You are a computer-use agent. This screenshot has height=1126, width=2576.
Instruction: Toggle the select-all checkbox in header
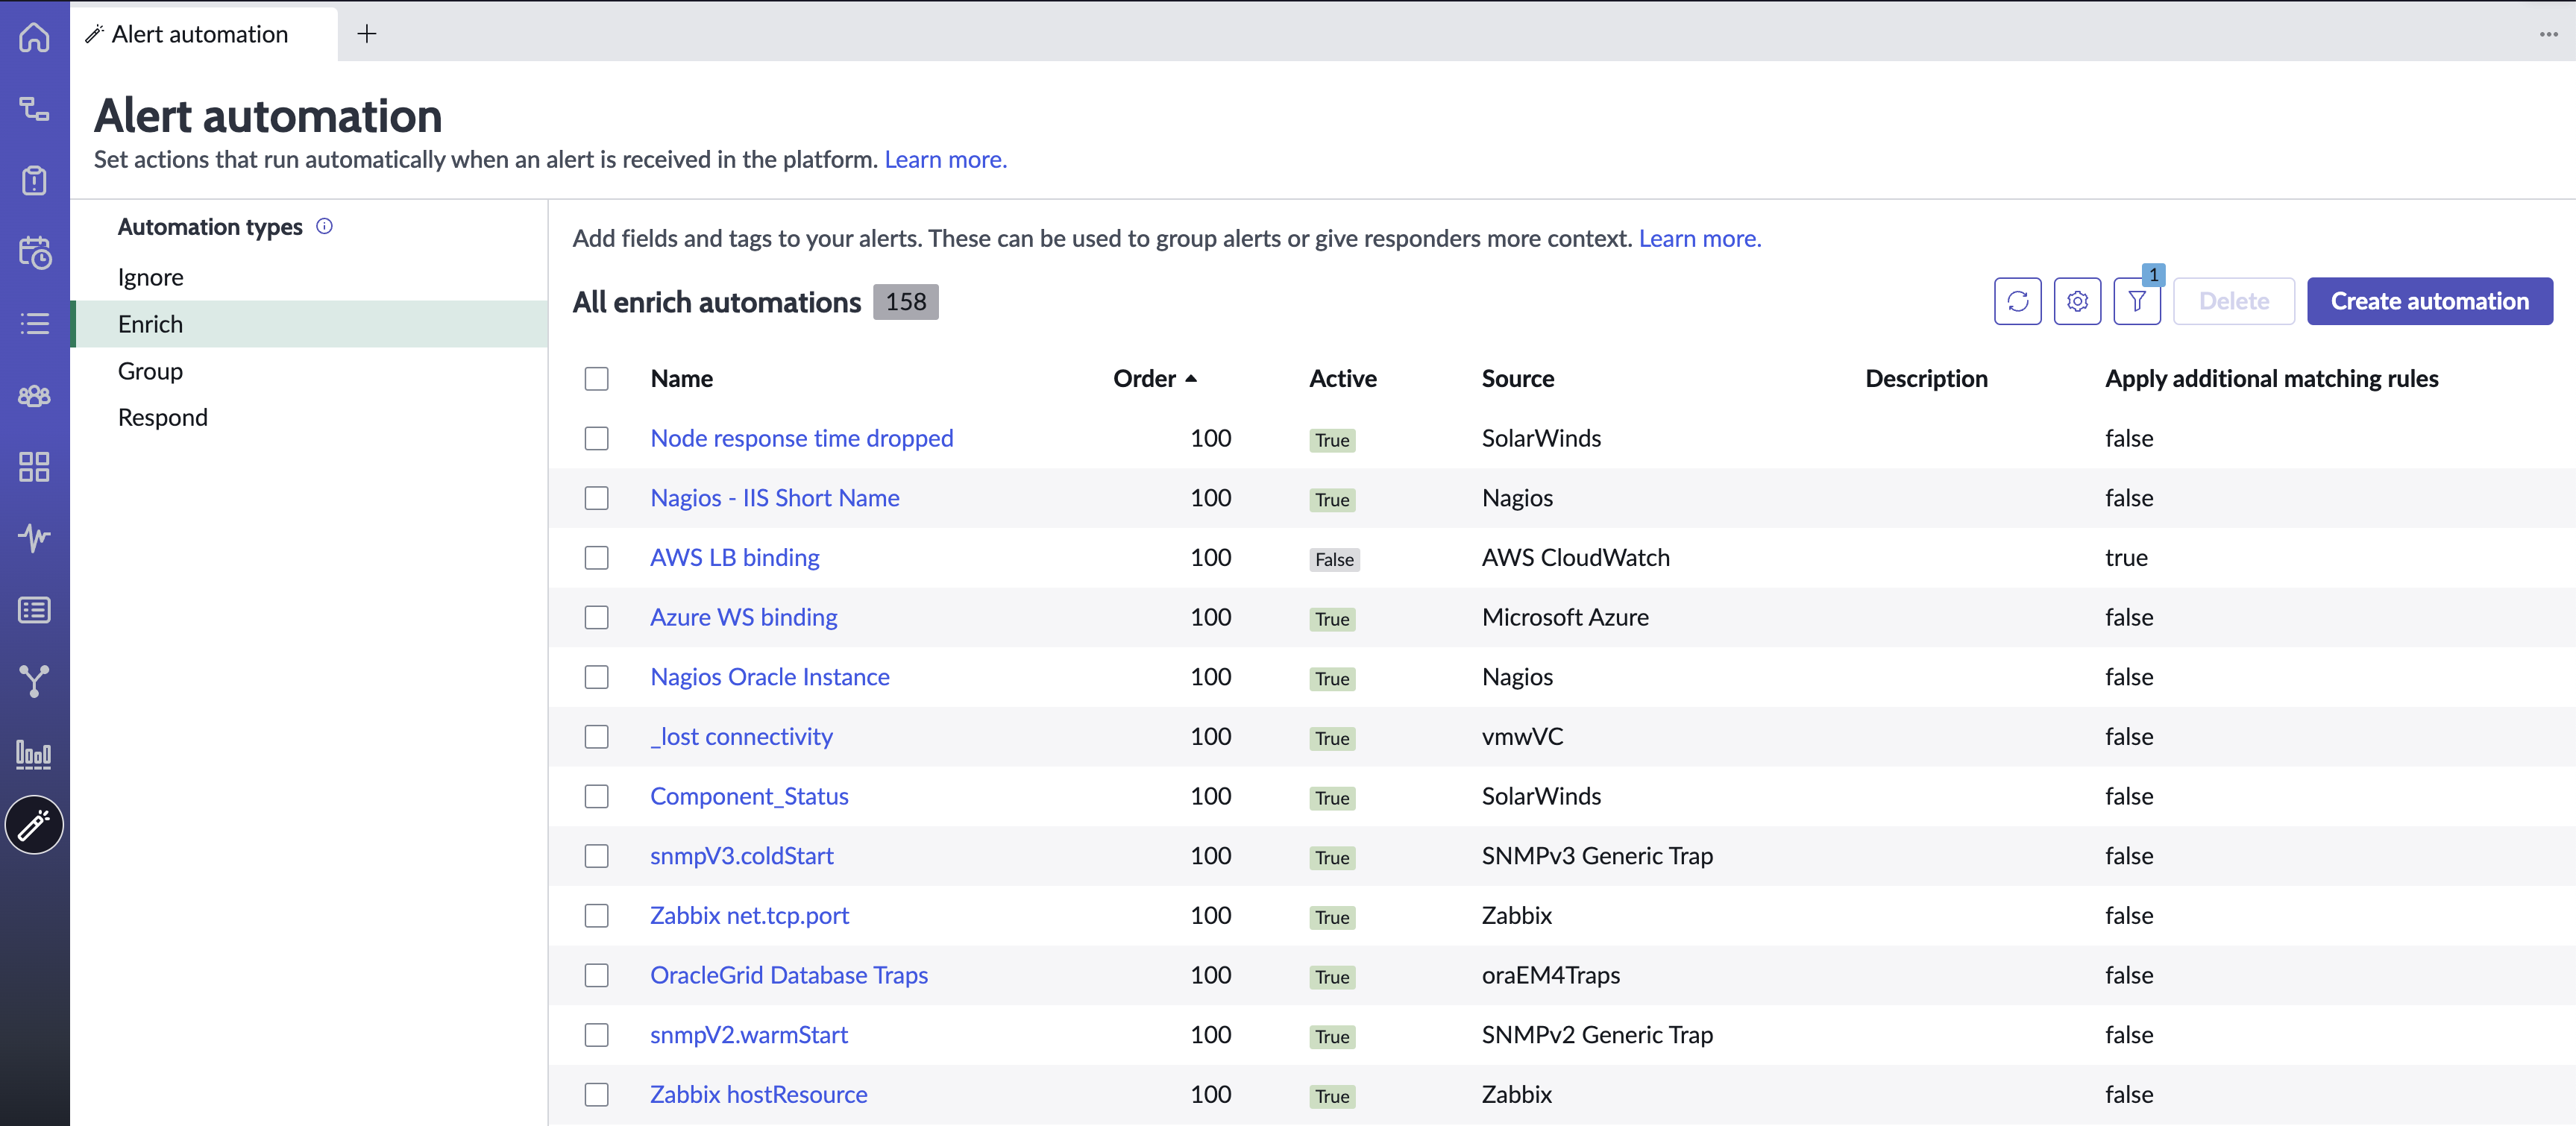click(596, 379)
